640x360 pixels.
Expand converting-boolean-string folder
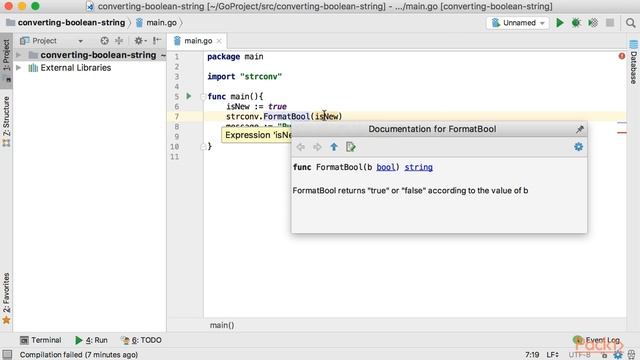(19, 55)
